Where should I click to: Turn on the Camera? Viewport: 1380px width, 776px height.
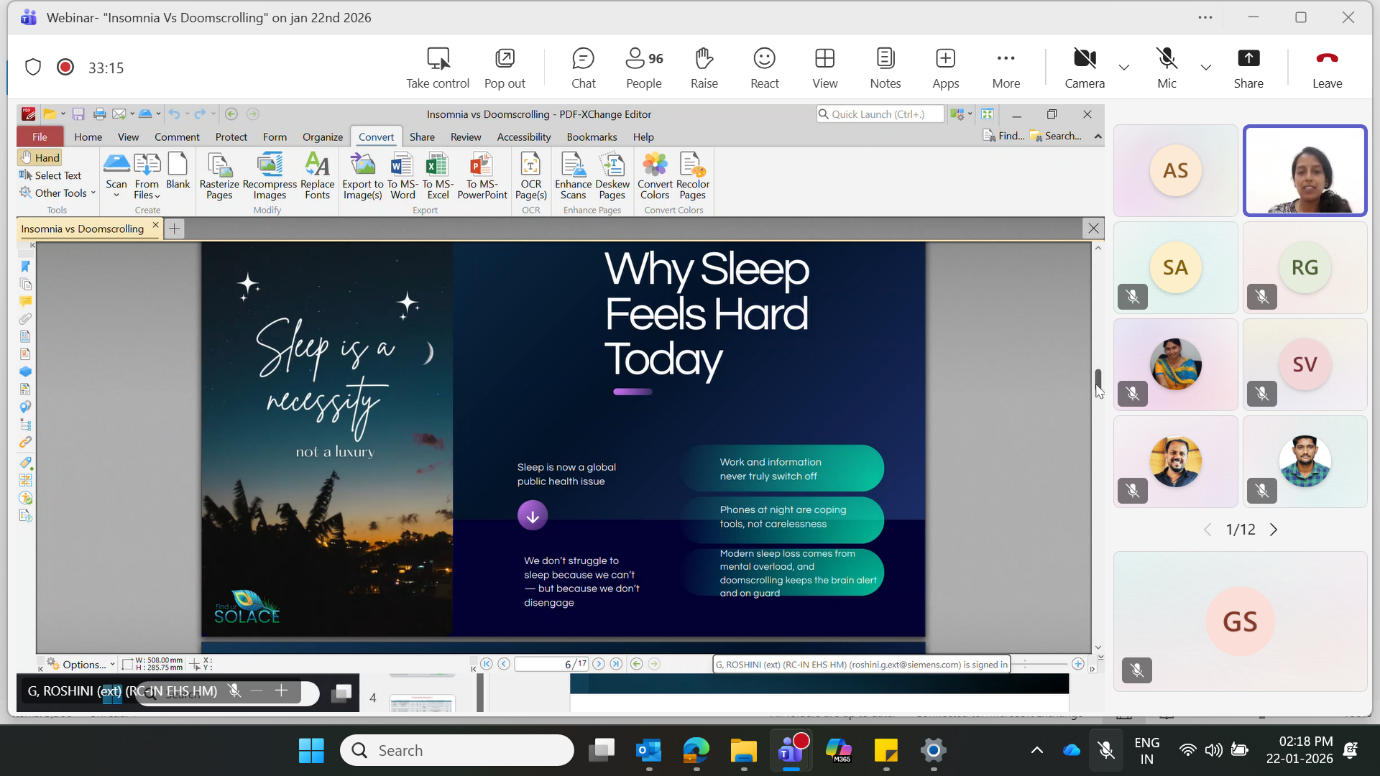click(1084, 68)
